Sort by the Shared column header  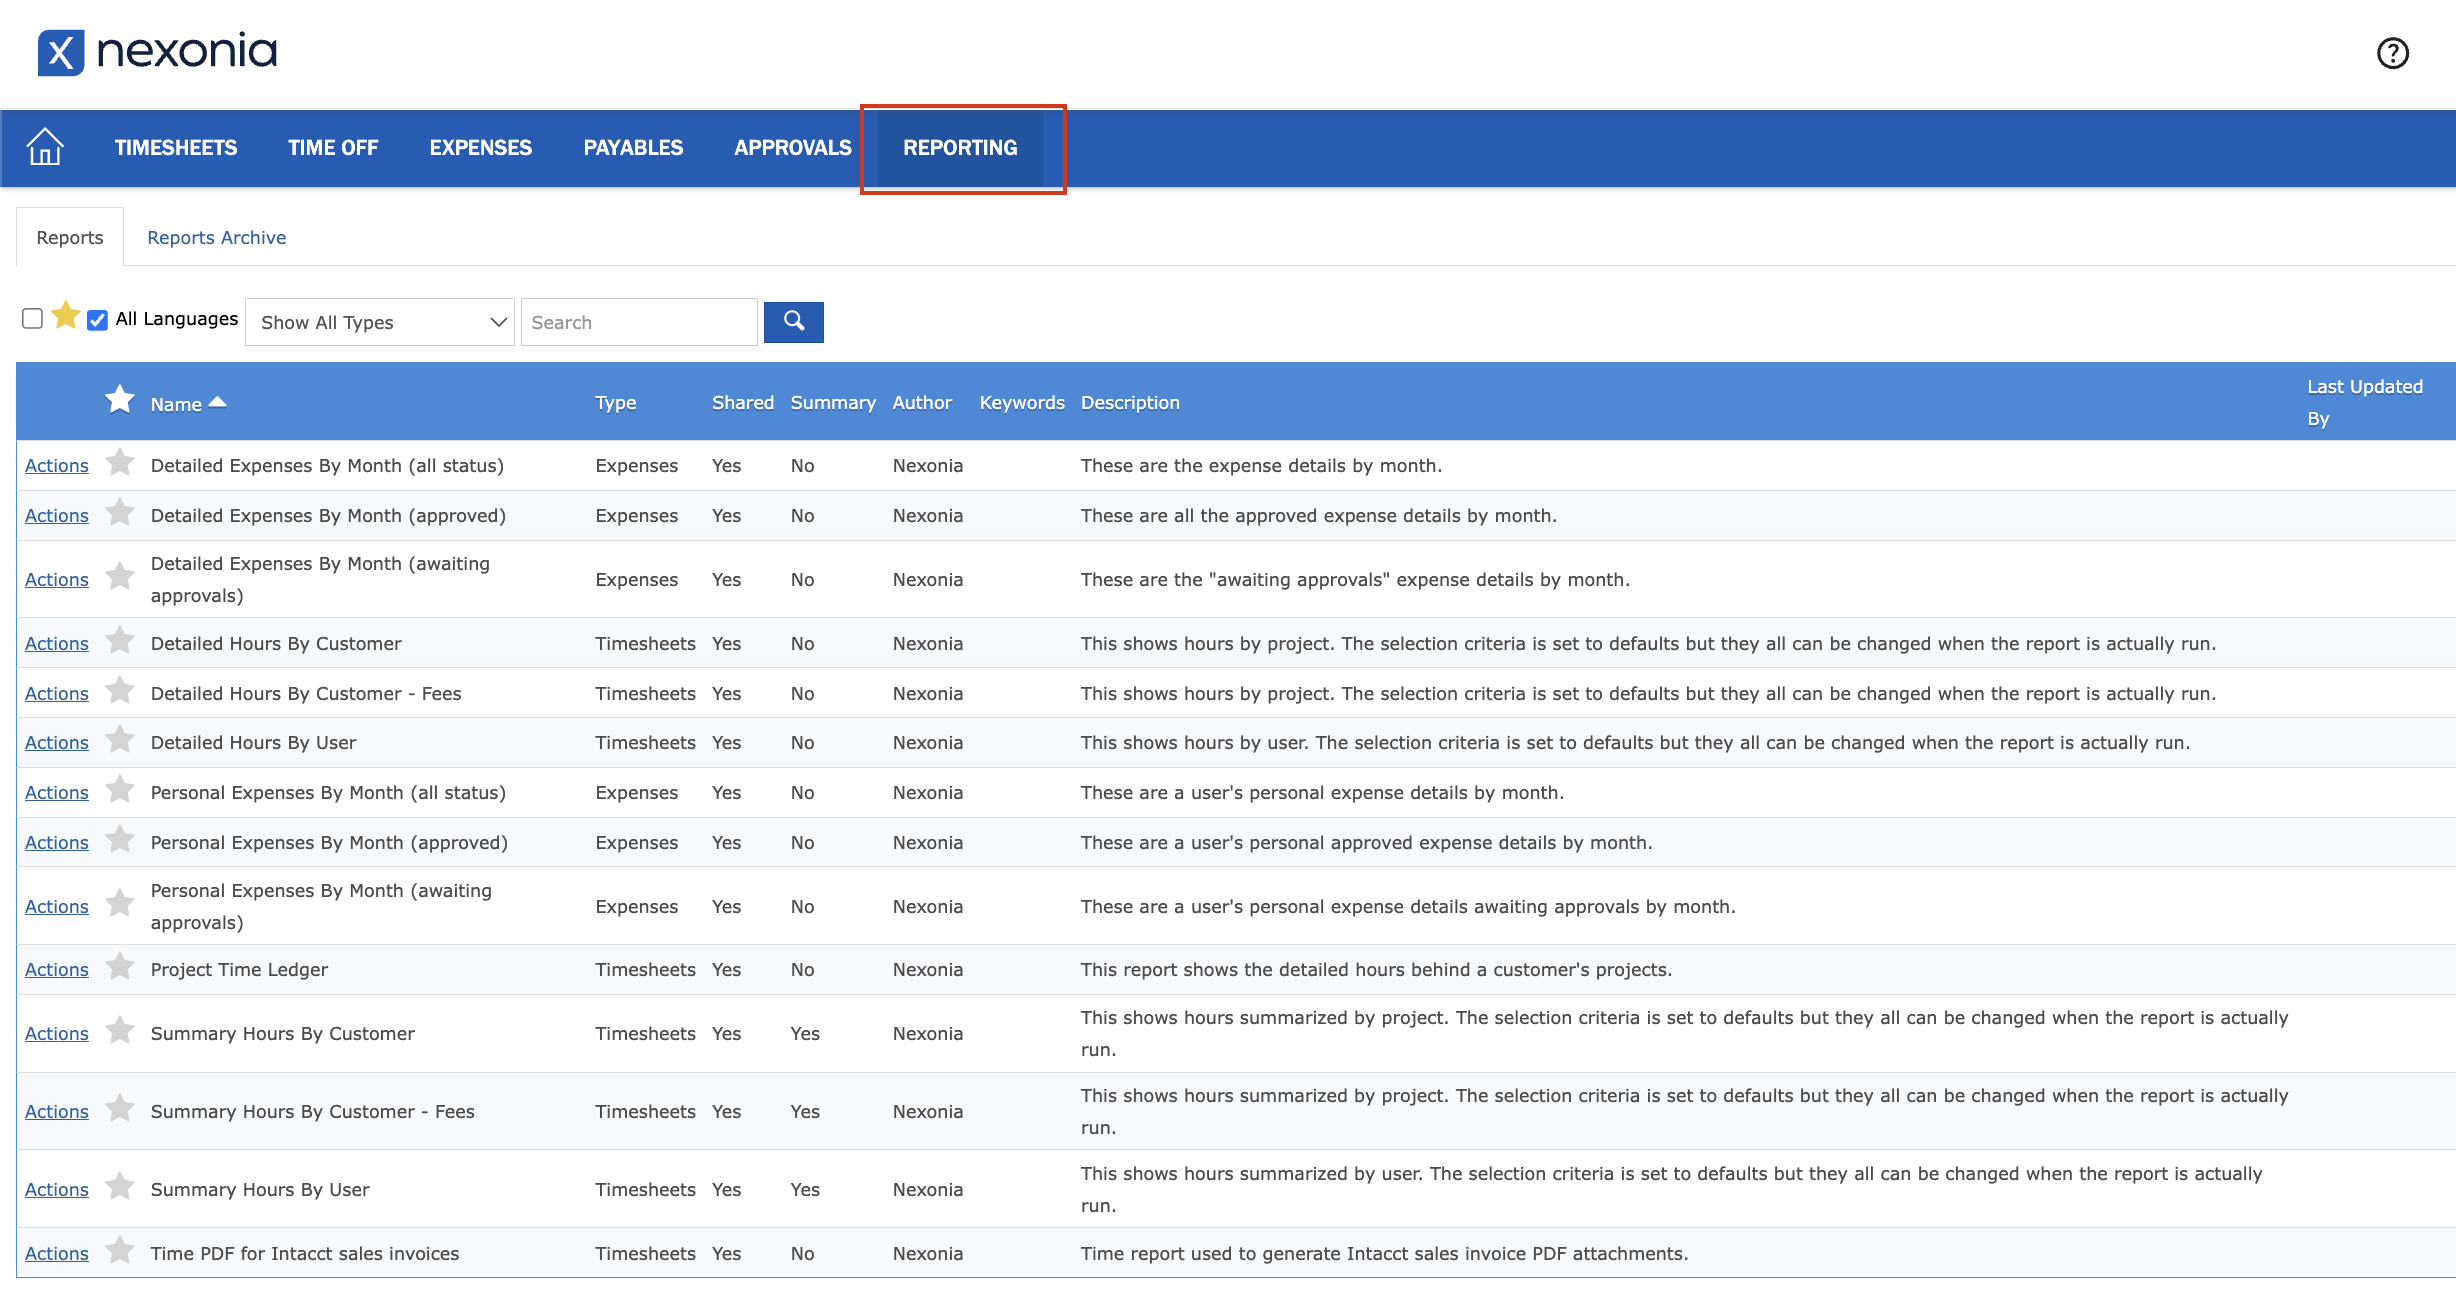(x=743, y=403)
